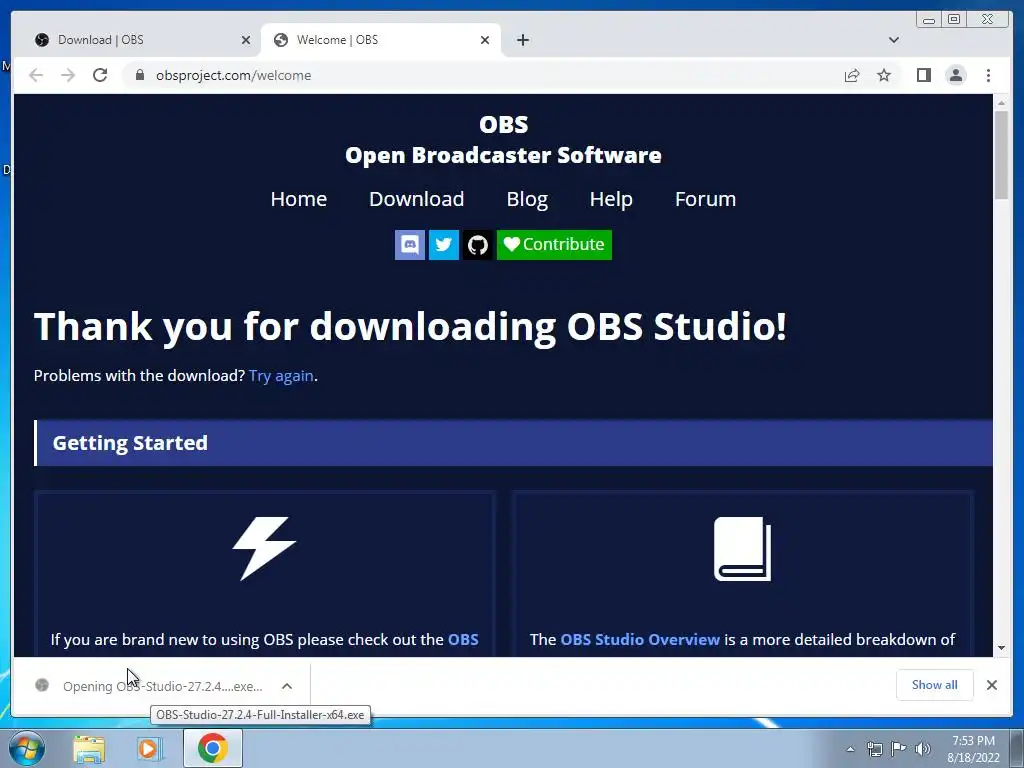1024x768 pixels.
Task: Reload the current page
Action: [x=100, y=75]
